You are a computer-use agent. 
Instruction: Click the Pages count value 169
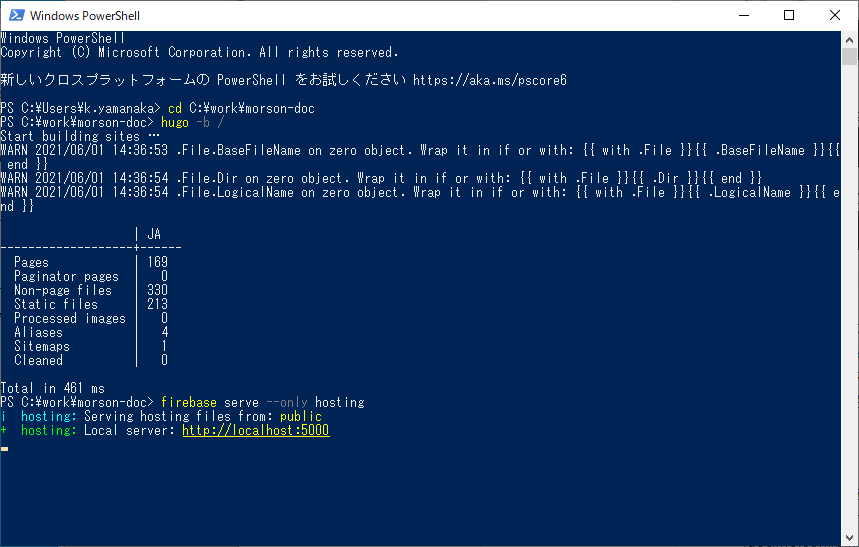[157, 262]
